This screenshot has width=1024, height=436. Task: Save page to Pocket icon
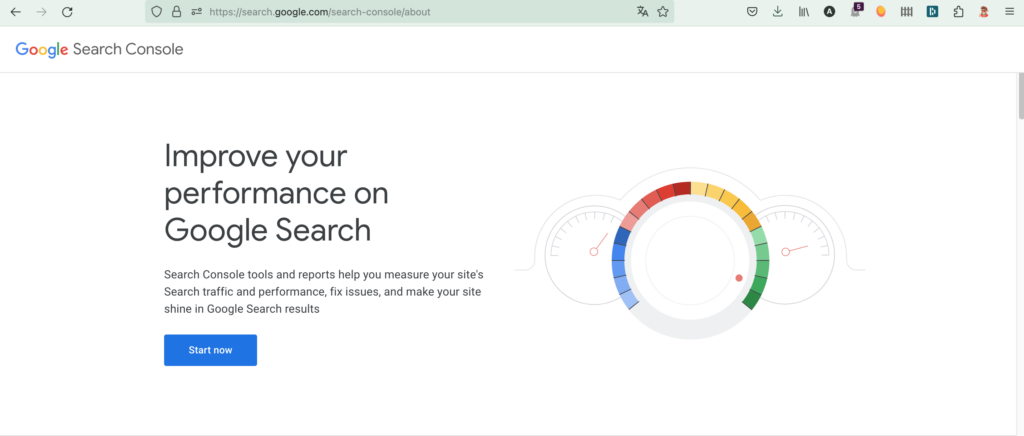coord(752,12)
